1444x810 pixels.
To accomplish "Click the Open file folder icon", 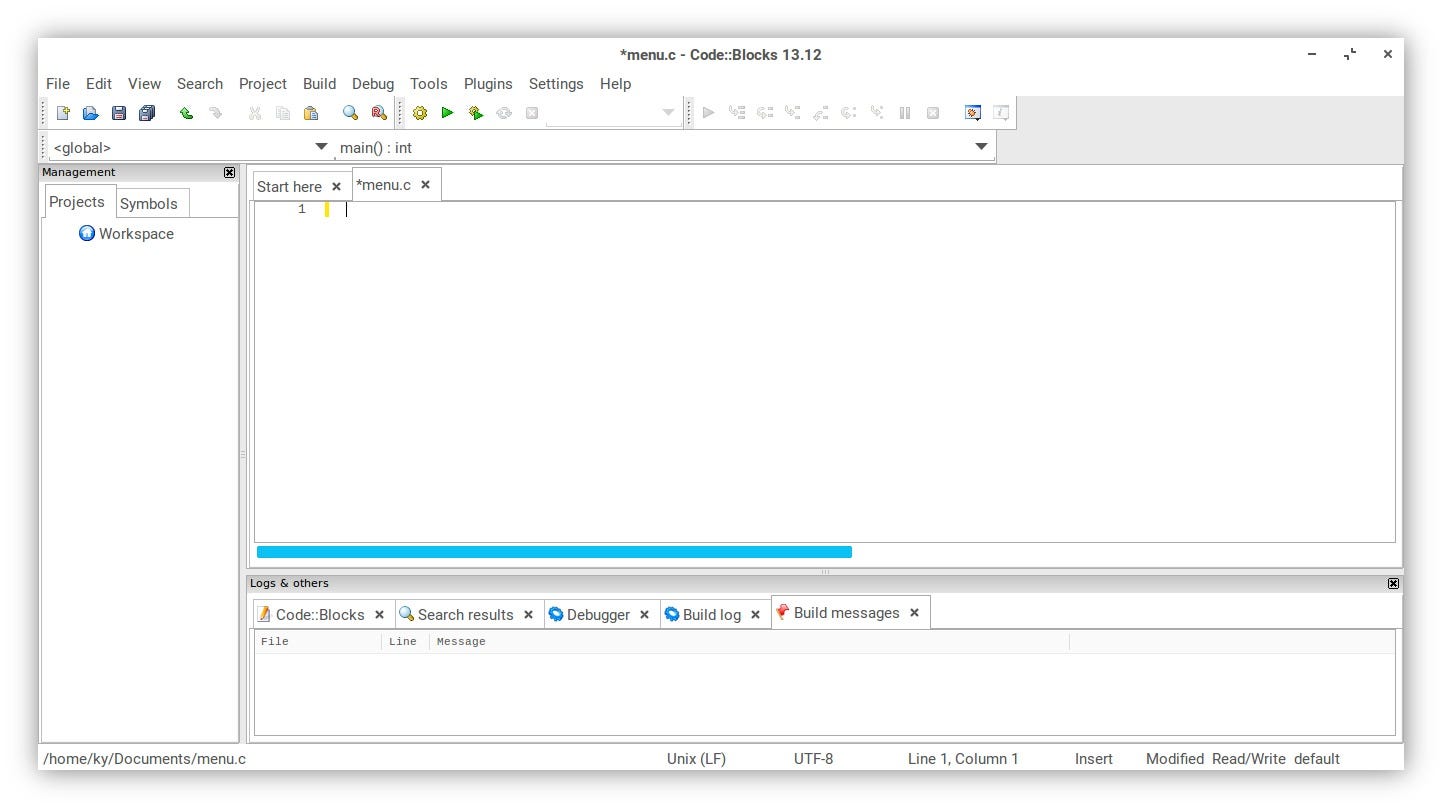I will (90, 113).
